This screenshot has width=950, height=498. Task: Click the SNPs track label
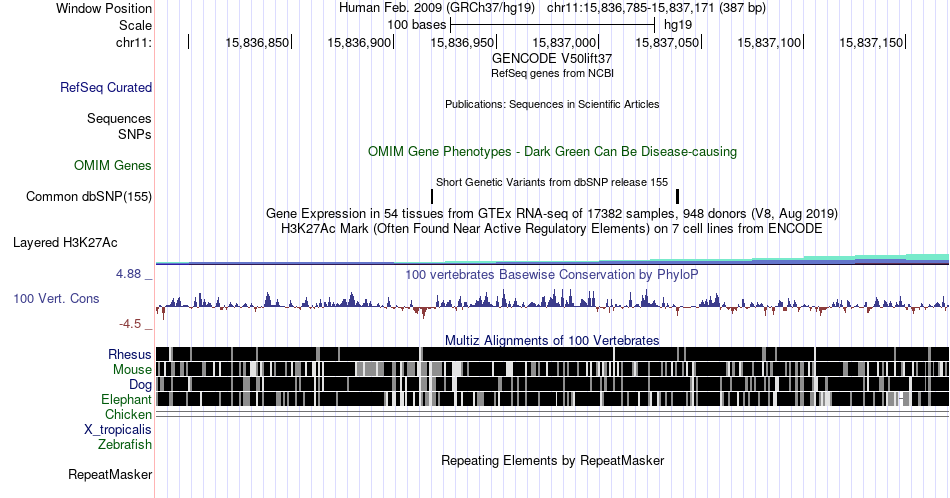(135, 134)
